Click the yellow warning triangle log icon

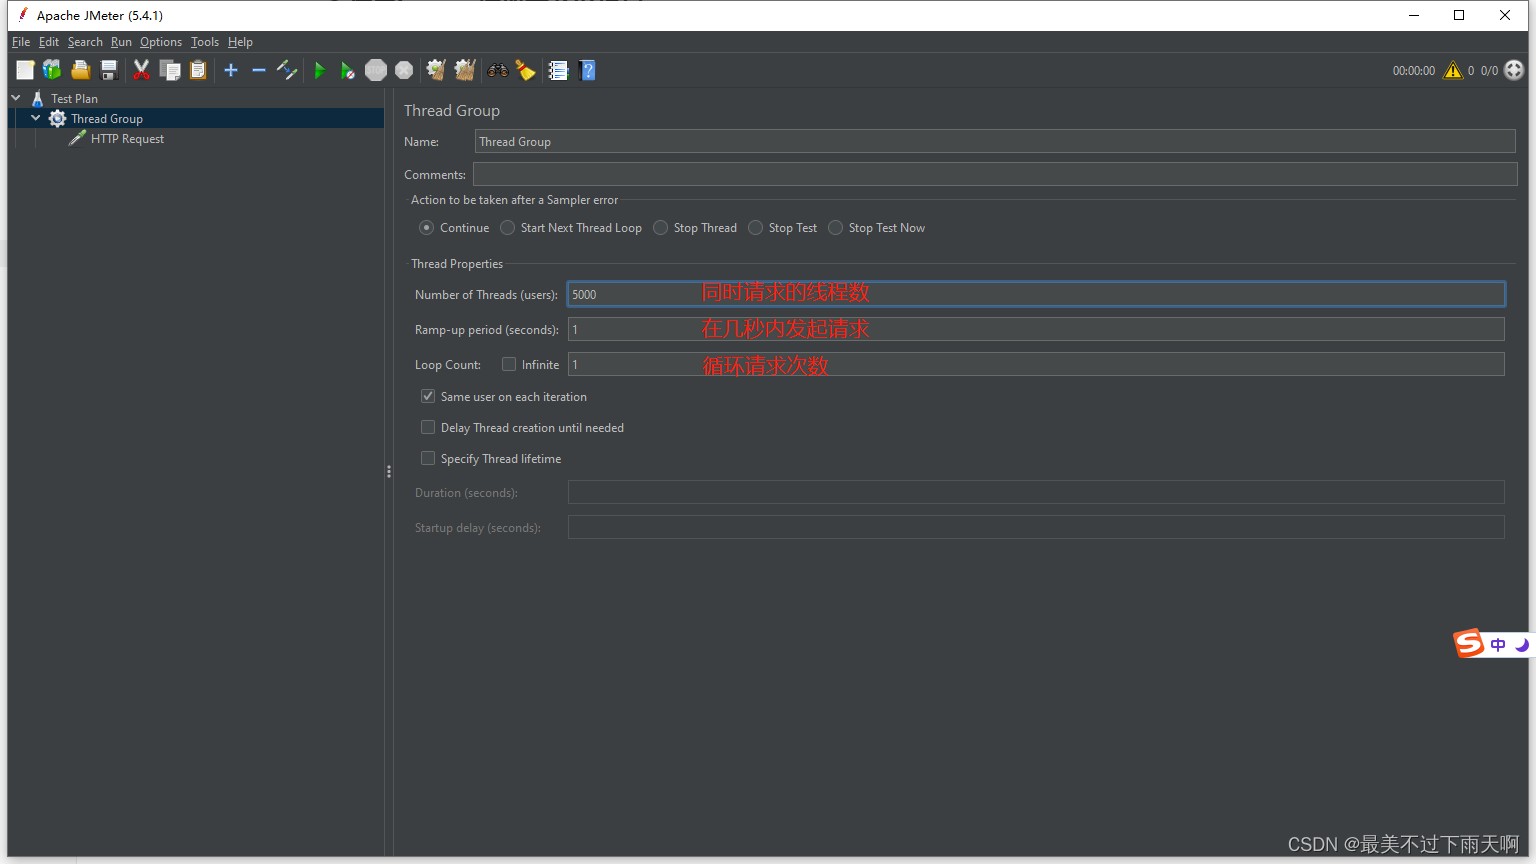pyautogui.click(x=1453, y=70)
